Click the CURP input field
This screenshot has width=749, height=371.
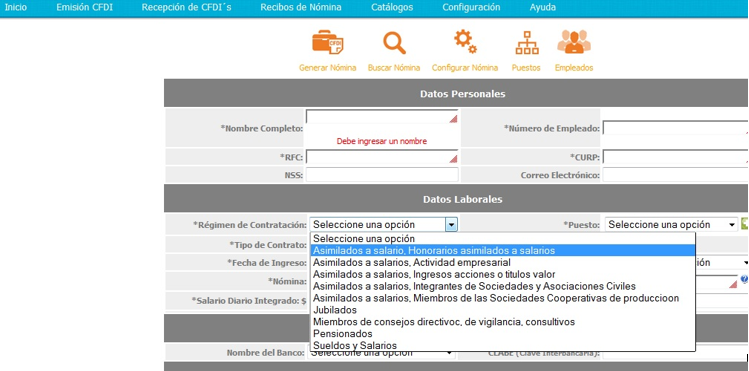tap(675, 157)
